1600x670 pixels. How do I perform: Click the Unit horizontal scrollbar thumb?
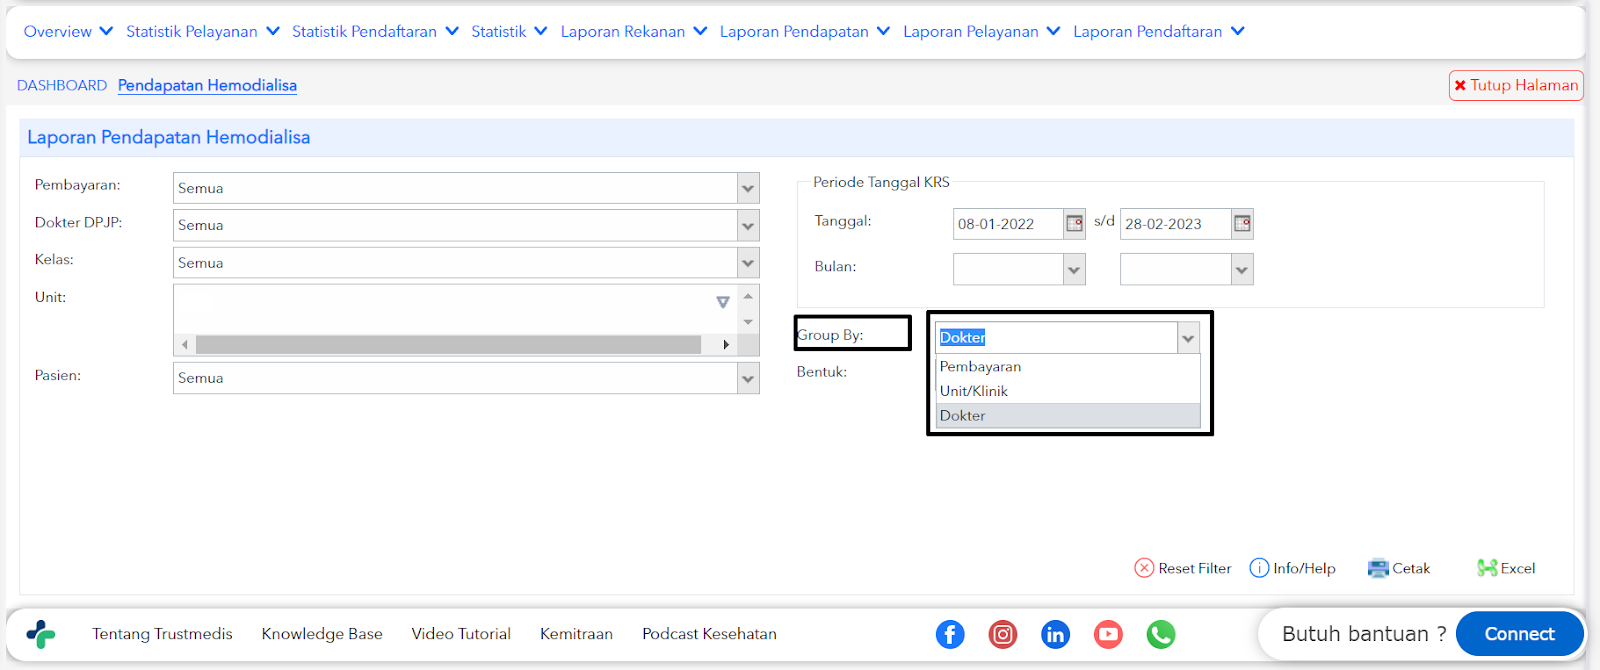click(448, 344)
